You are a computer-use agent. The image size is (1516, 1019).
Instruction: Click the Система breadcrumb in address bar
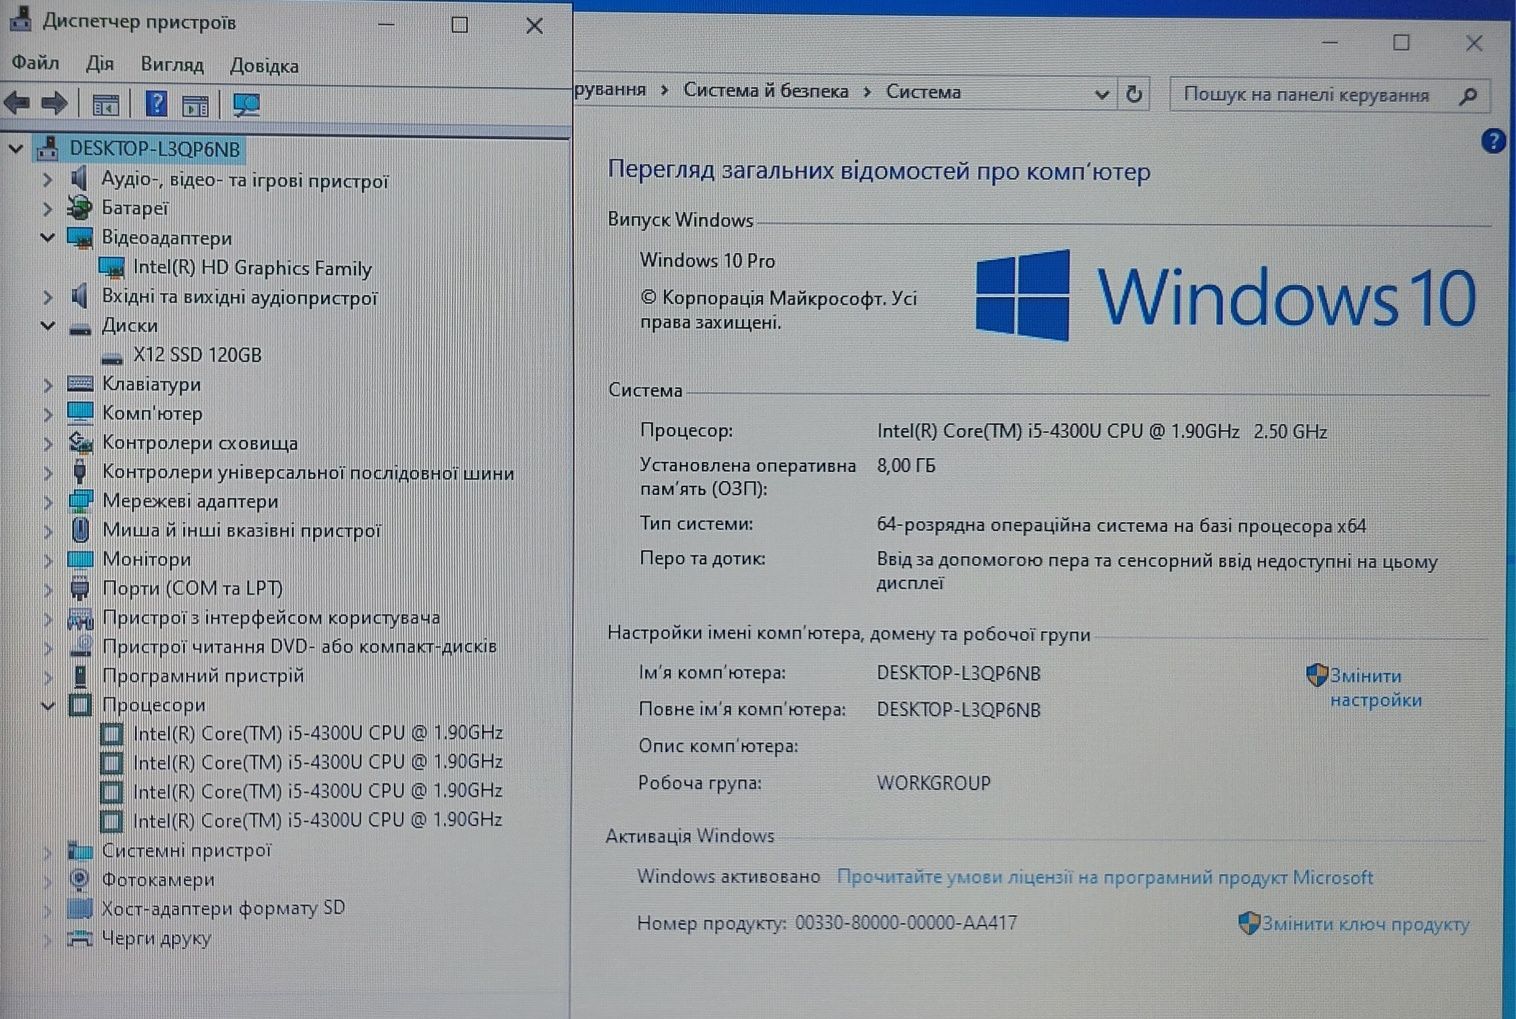click(x=923, y=92)
